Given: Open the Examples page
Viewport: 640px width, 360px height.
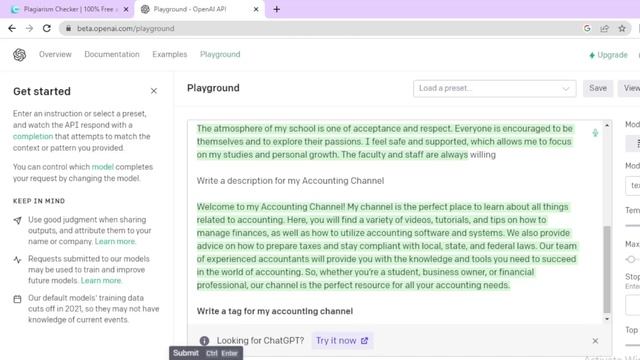Looking at the screenshot, I should (x=169, y=54).
